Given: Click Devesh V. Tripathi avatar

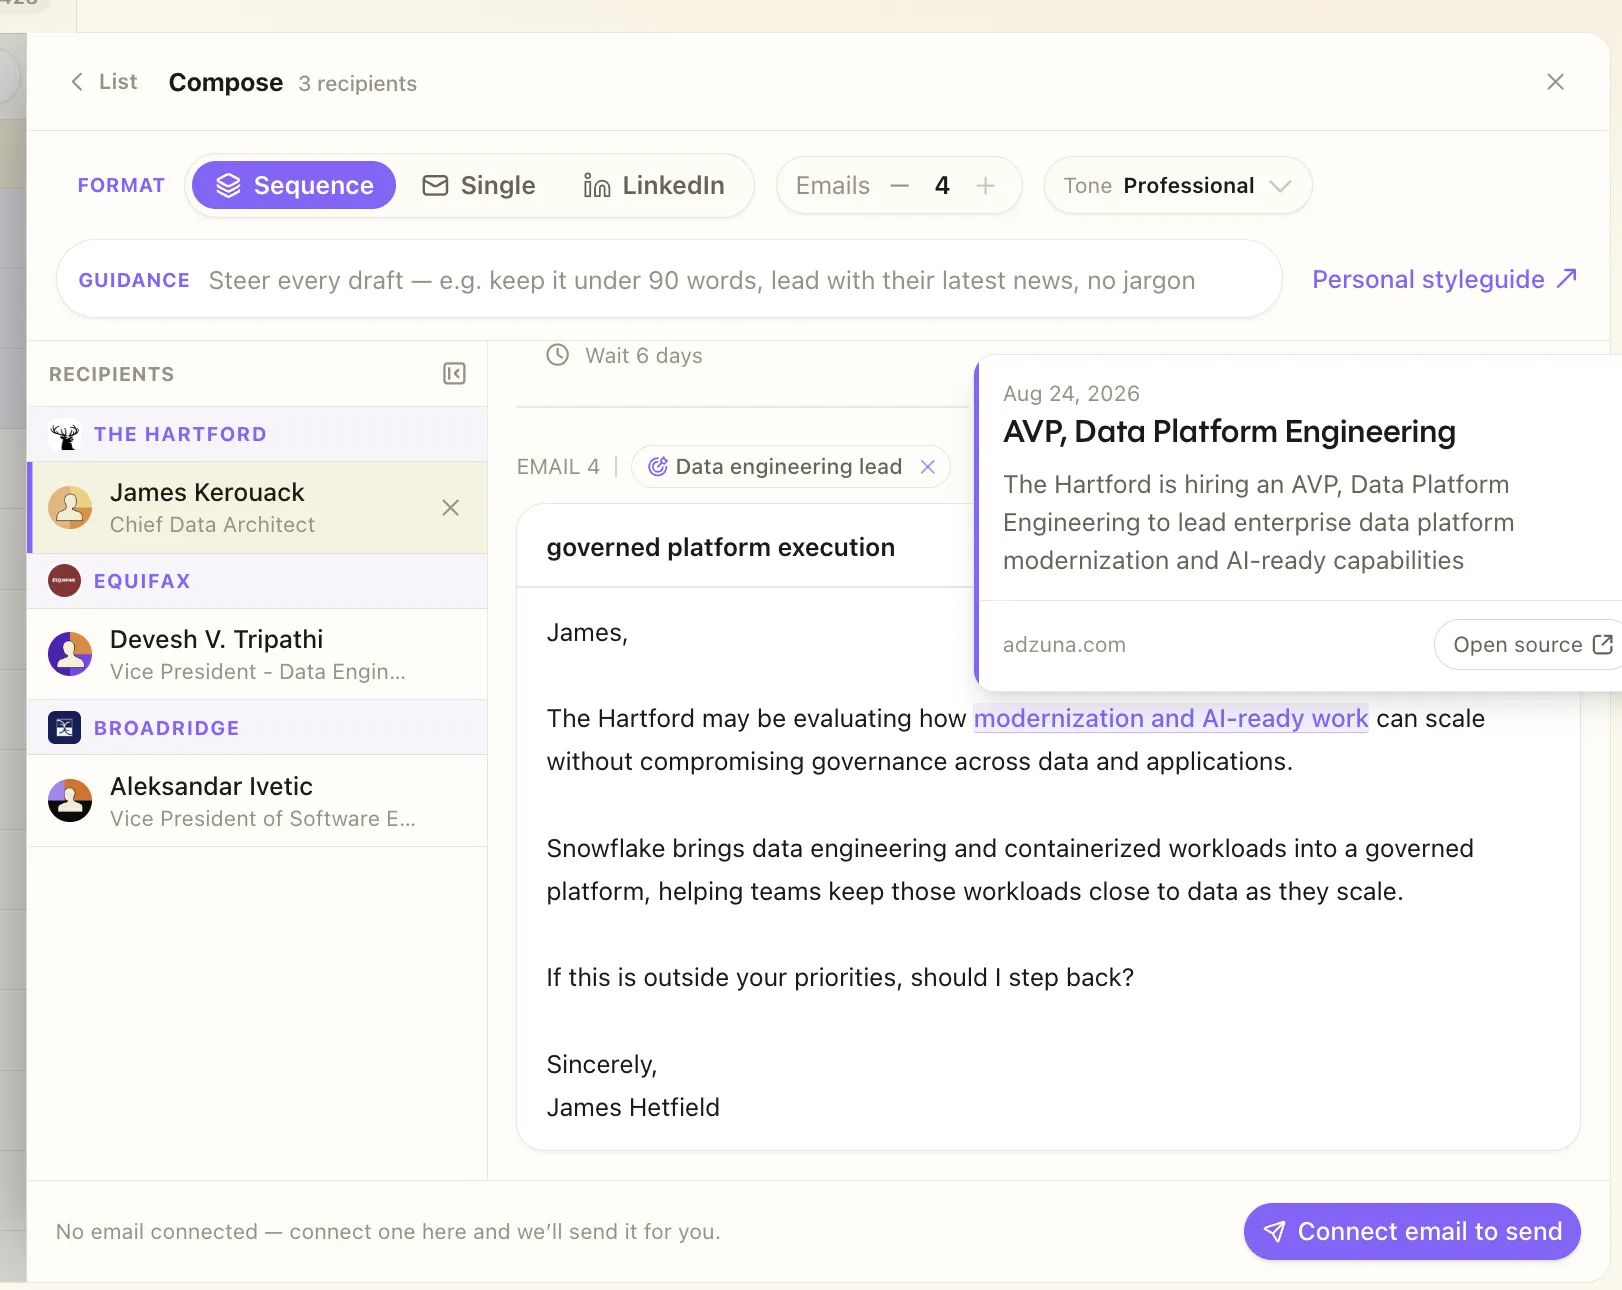Looking at the screenshot, I should coord(70,654).
